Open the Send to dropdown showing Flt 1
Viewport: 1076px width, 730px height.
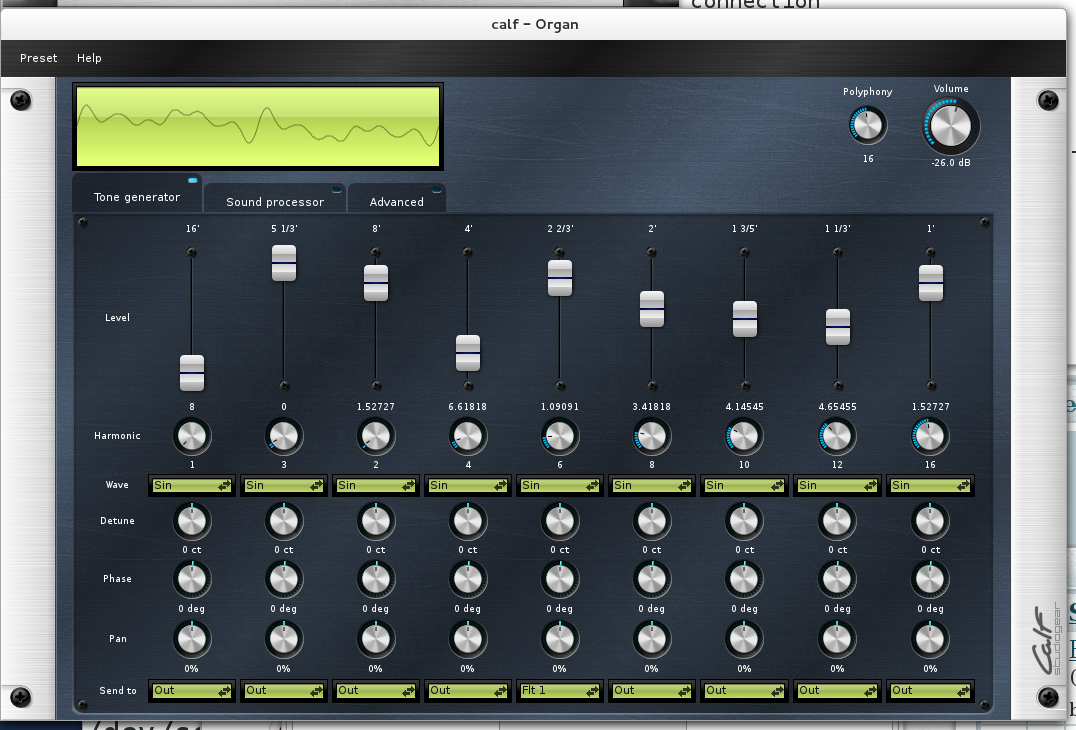click(559, 690)
